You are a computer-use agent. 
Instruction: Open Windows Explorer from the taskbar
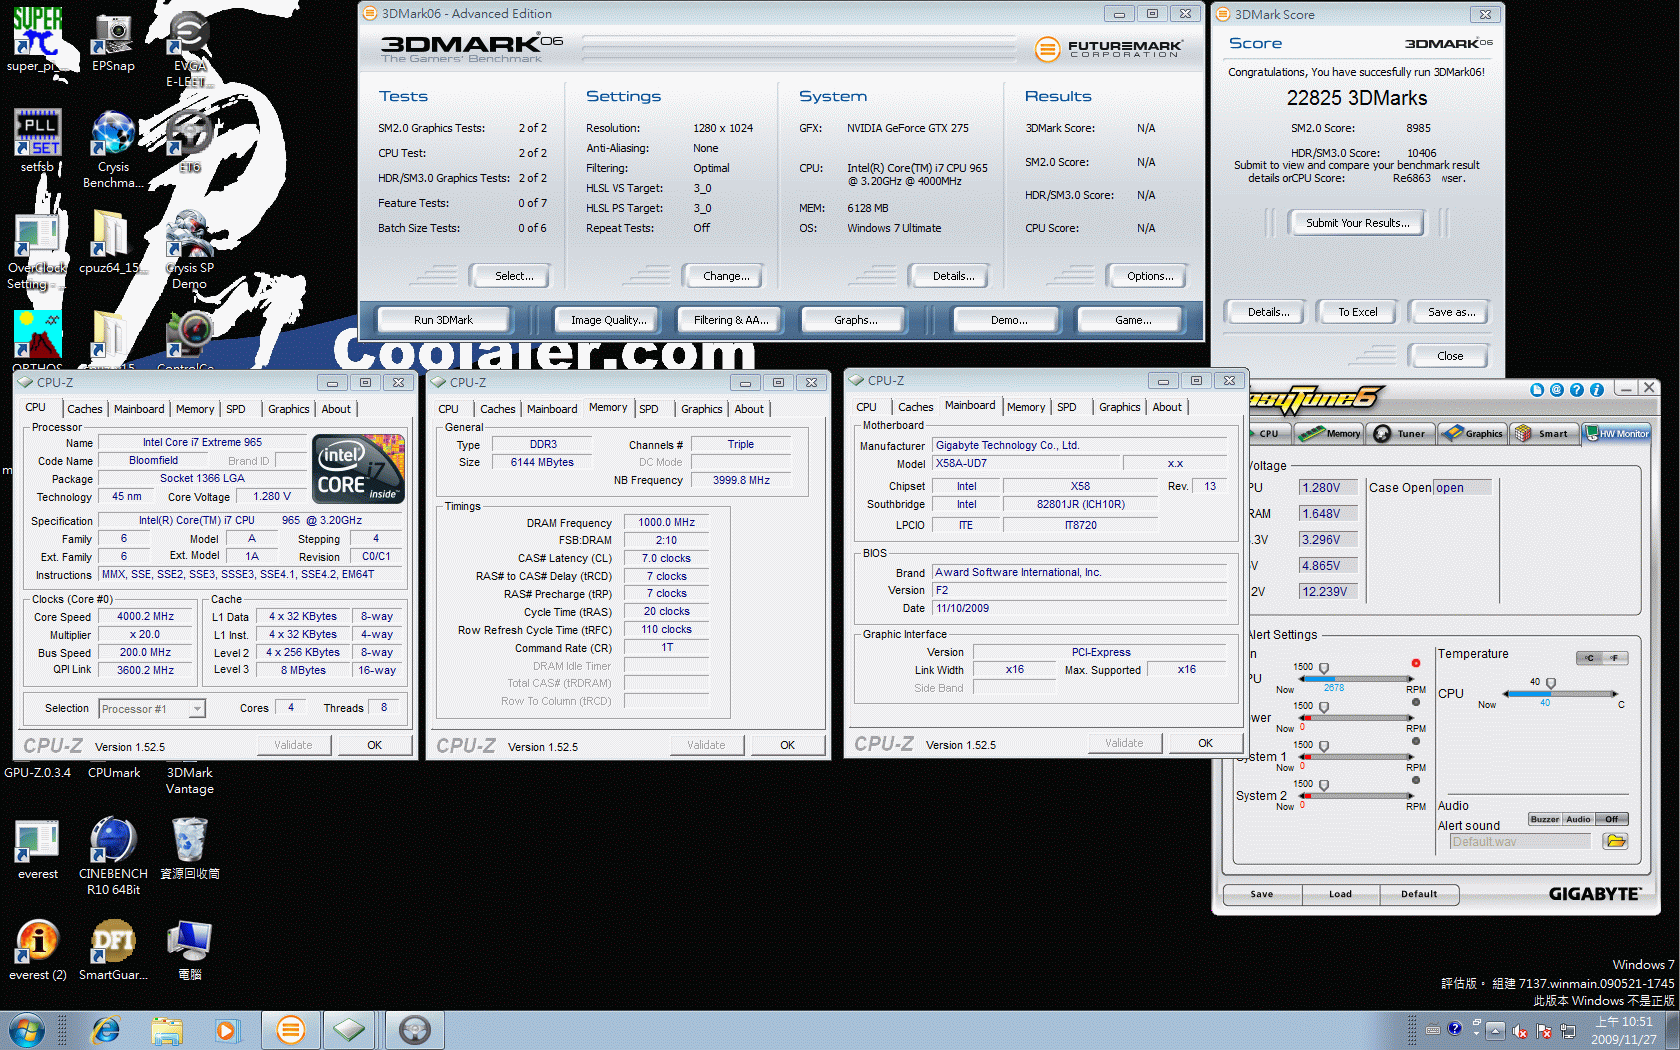tap(167, 1030)
